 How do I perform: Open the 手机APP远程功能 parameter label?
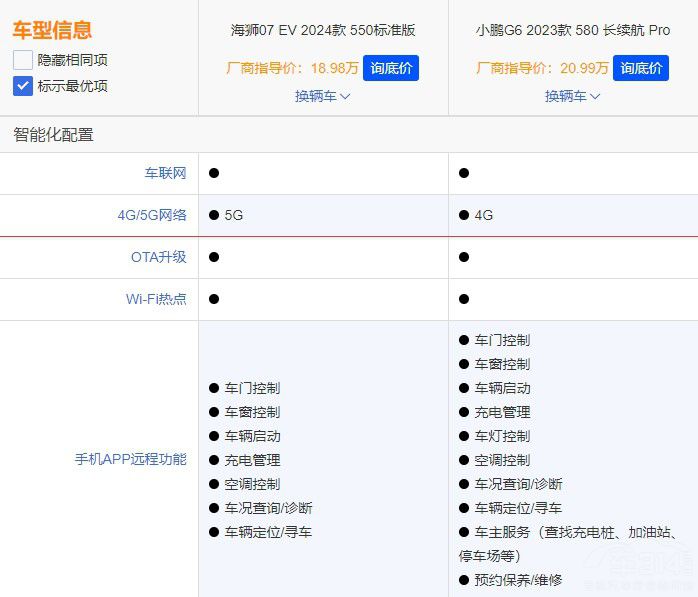[x=130, y=460]
